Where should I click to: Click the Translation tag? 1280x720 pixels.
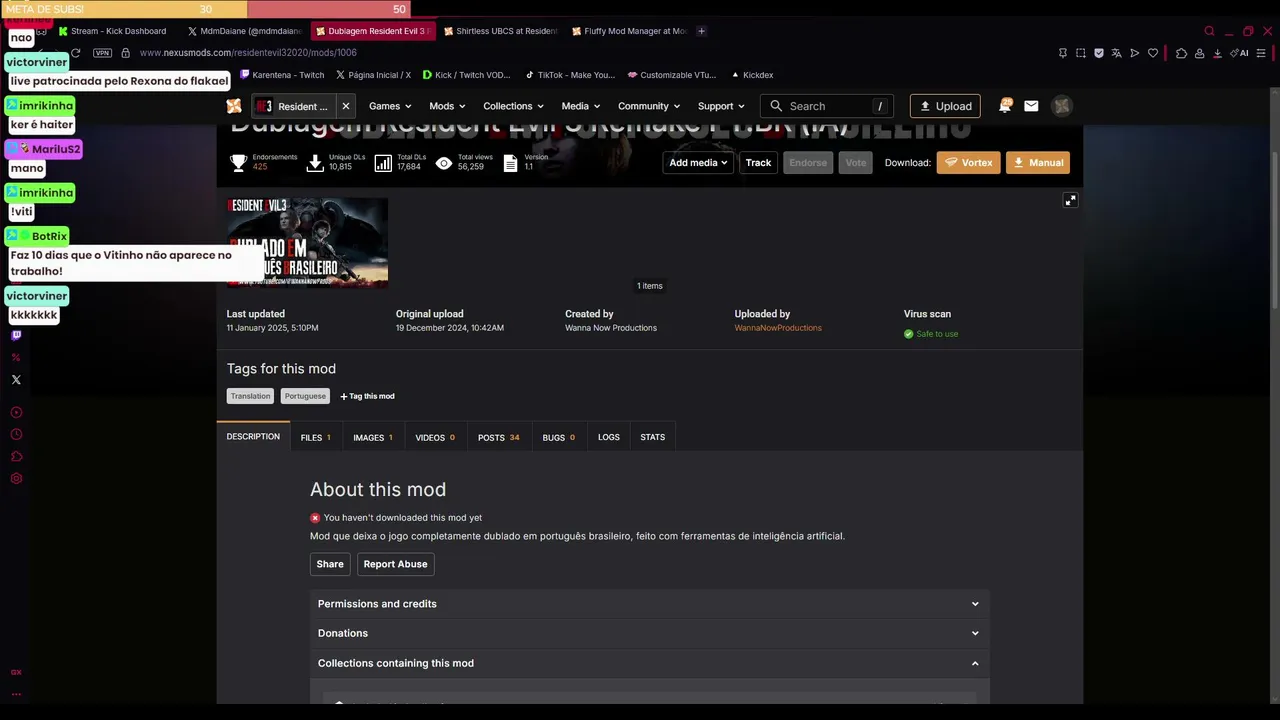click(250, 396)
